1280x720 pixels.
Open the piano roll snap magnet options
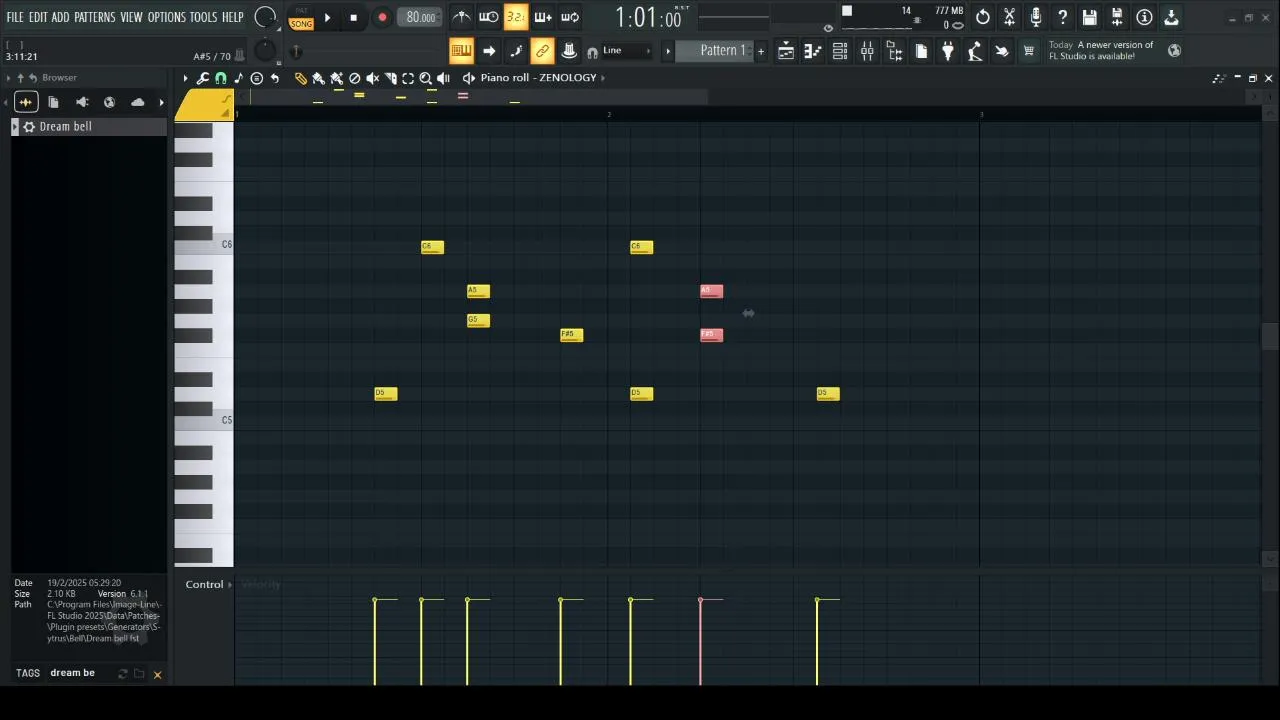221,78
